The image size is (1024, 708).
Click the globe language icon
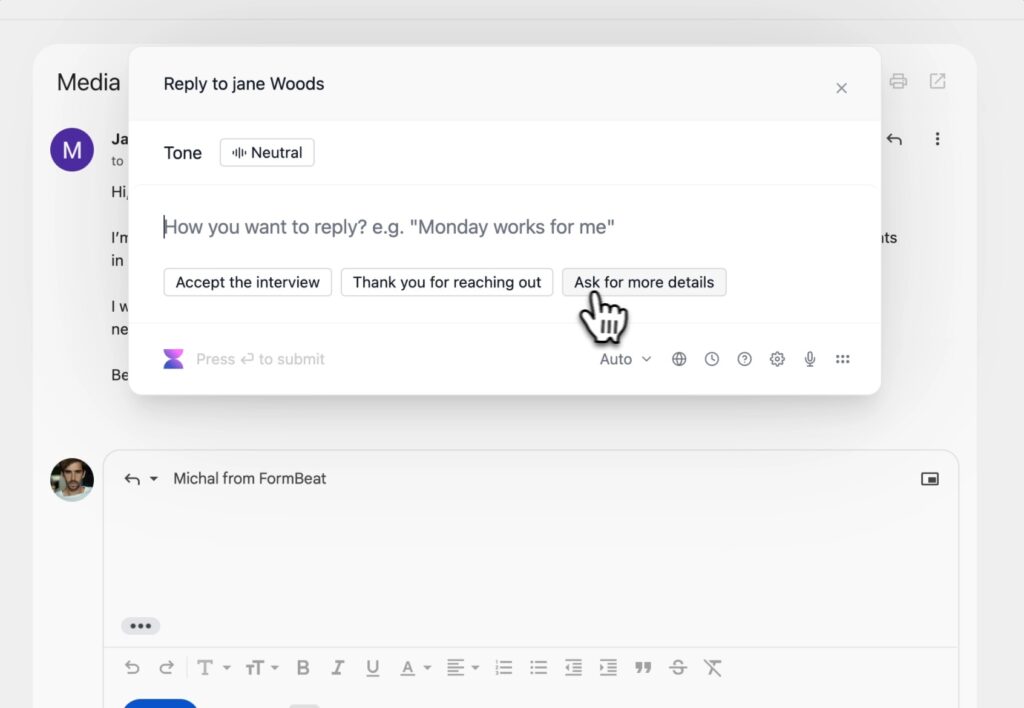coord(679,359)
